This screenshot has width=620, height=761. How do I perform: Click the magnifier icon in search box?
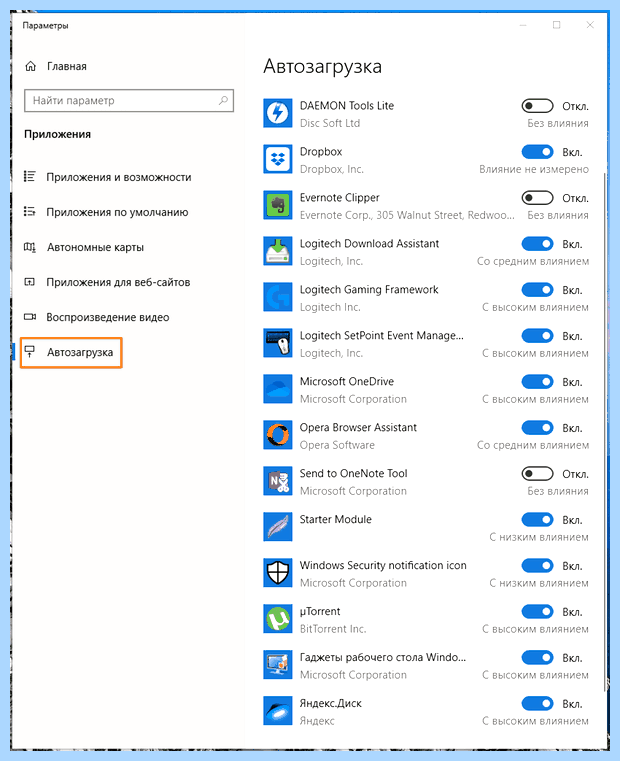point(223,100)
